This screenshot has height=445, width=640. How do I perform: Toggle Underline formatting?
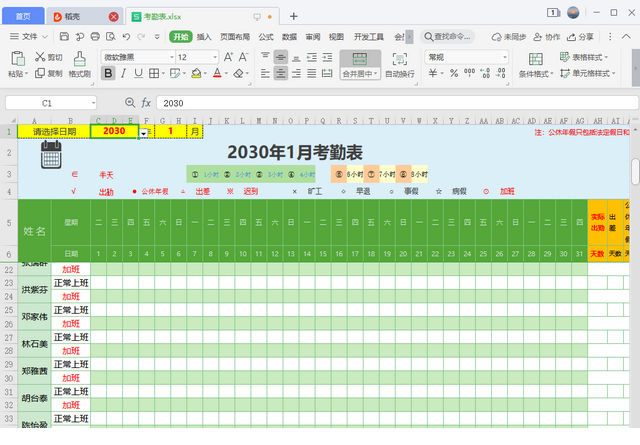tap(139, 73)
